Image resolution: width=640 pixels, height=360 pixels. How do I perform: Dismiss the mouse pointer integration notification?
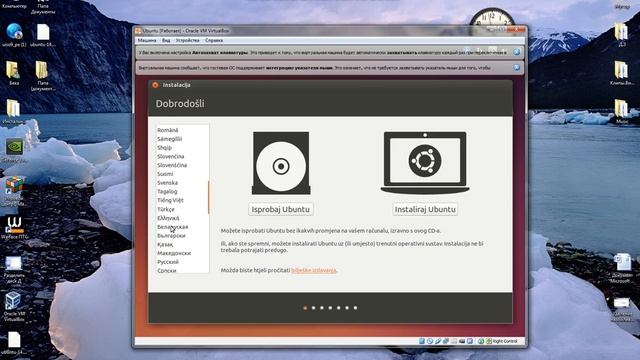[x=517, y=67]
